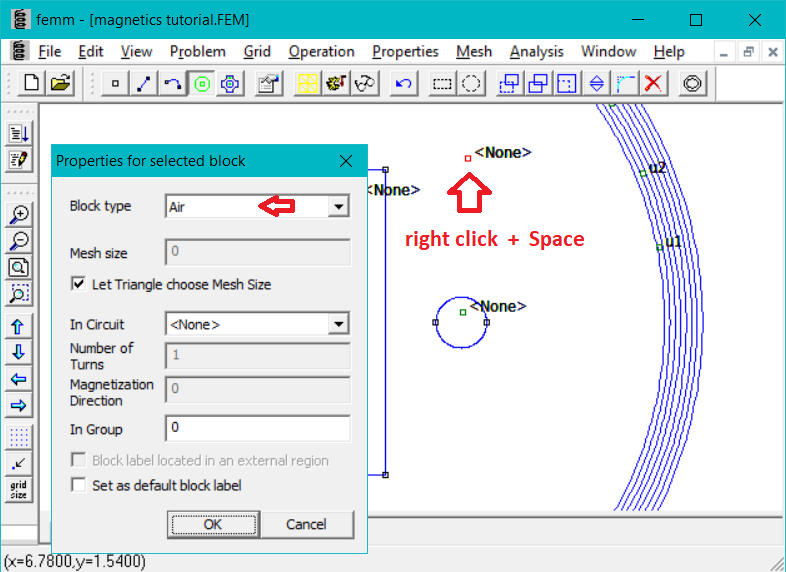Viewport: 786px width, 572px height.
Task: Uncheck Let Triangle choose Mesh Size
Action: tap(79, 285)
